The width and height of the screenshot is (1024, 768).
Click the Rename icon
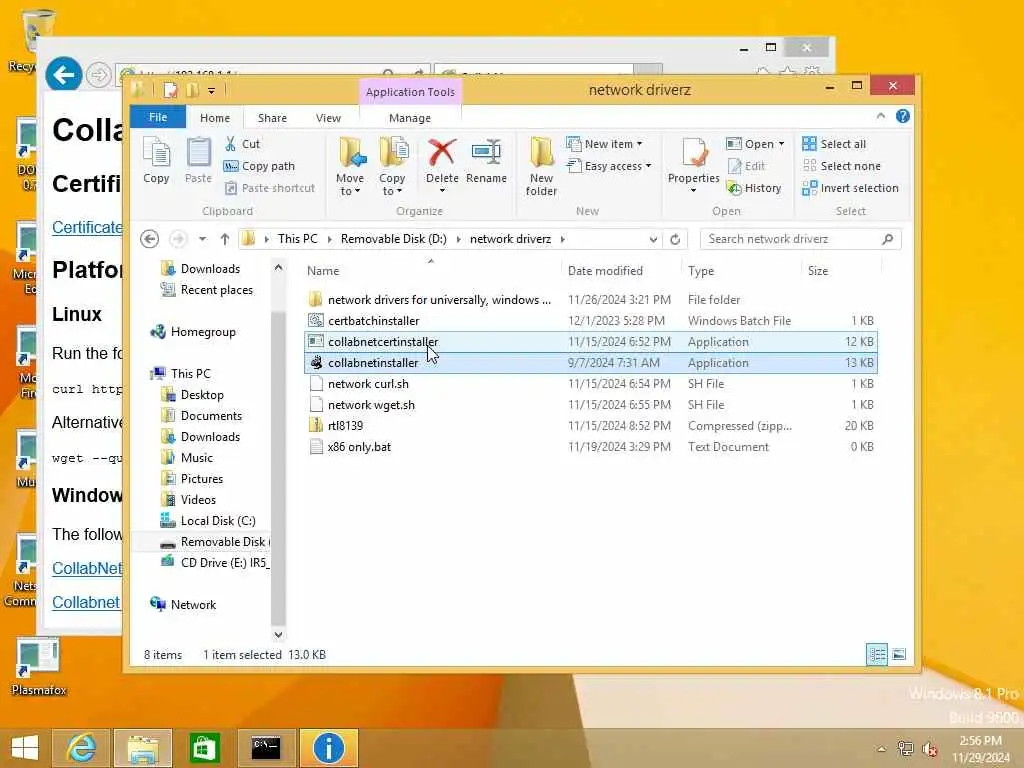point(487,153)
